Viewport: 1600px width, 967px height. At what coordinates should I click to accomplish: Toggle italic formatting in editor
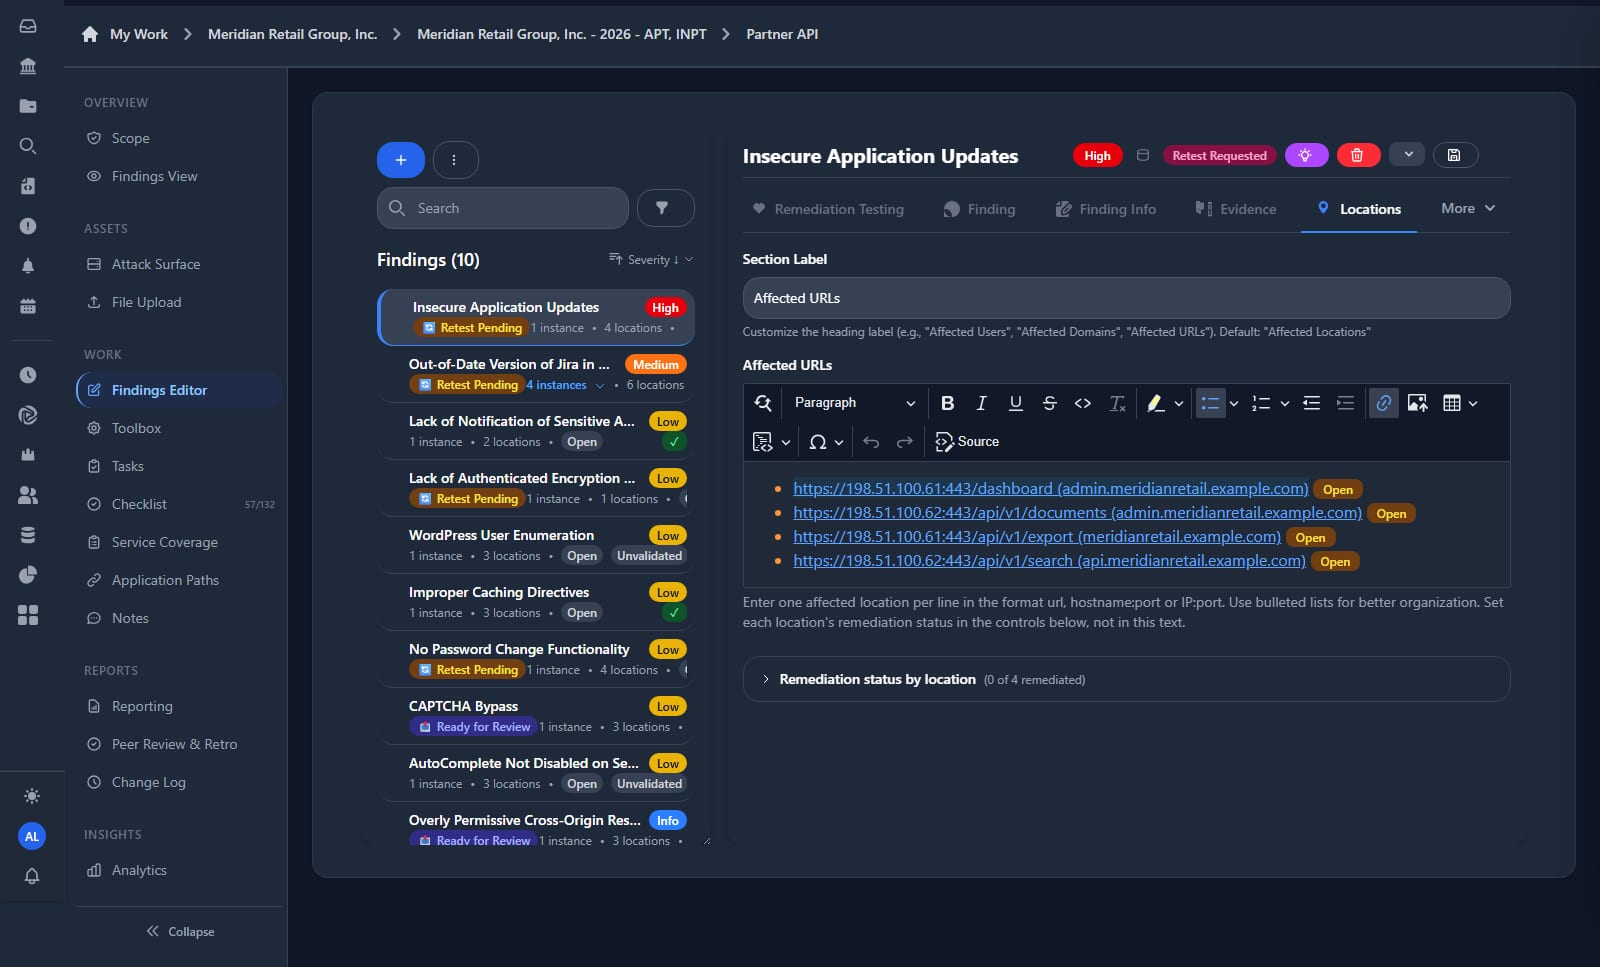(981, 403)
